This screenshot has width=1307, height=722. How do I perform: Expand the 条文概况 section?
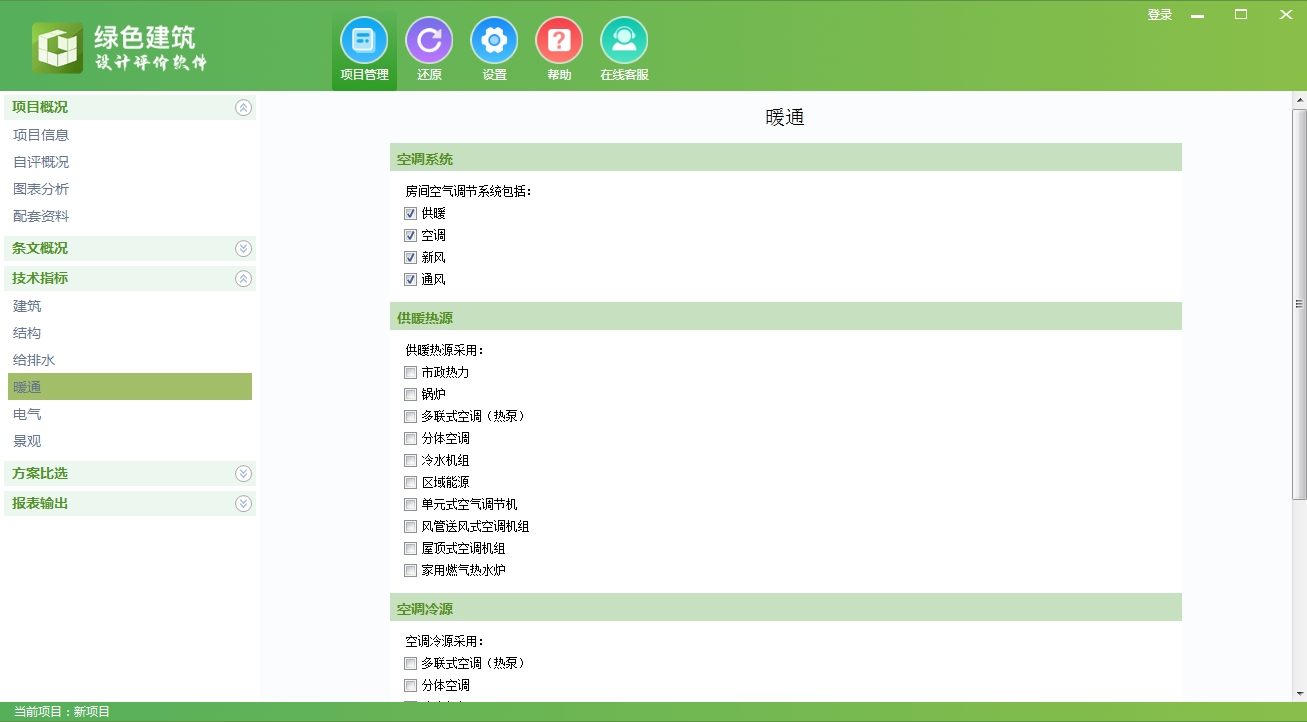click(x=243, y=249)
